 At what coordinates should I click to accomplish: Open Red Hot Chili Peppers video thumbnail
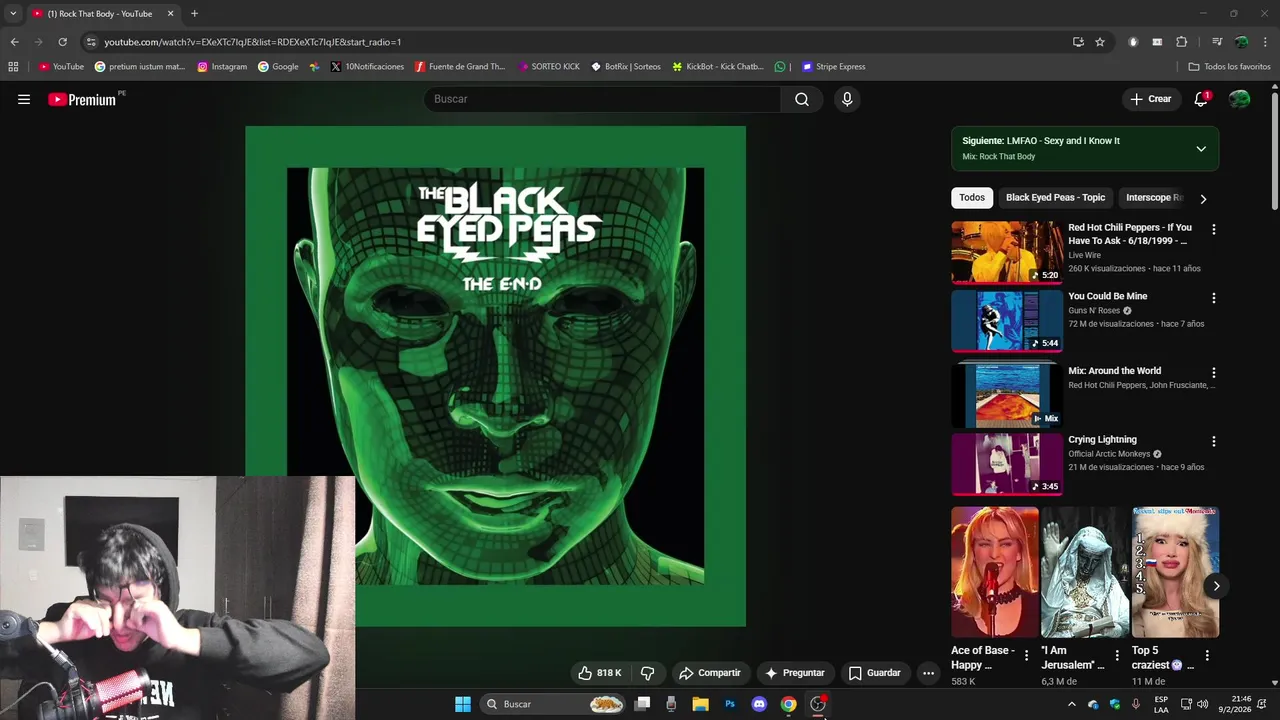point(1007,252)
